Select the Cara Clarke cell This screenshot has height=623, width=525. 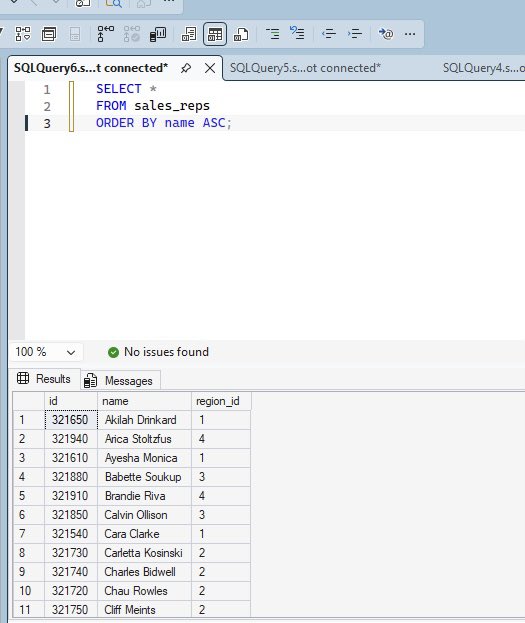tap(144, 534)
